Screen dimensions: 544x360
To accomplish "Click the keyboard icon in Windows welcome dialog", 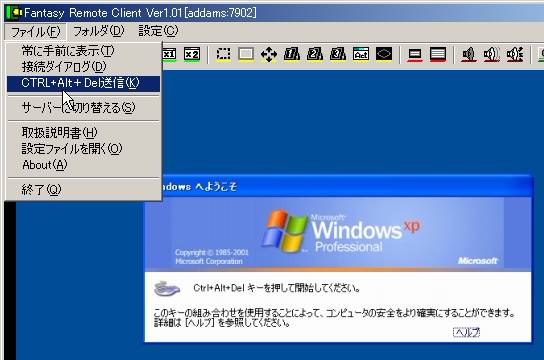I will point(167,289).
